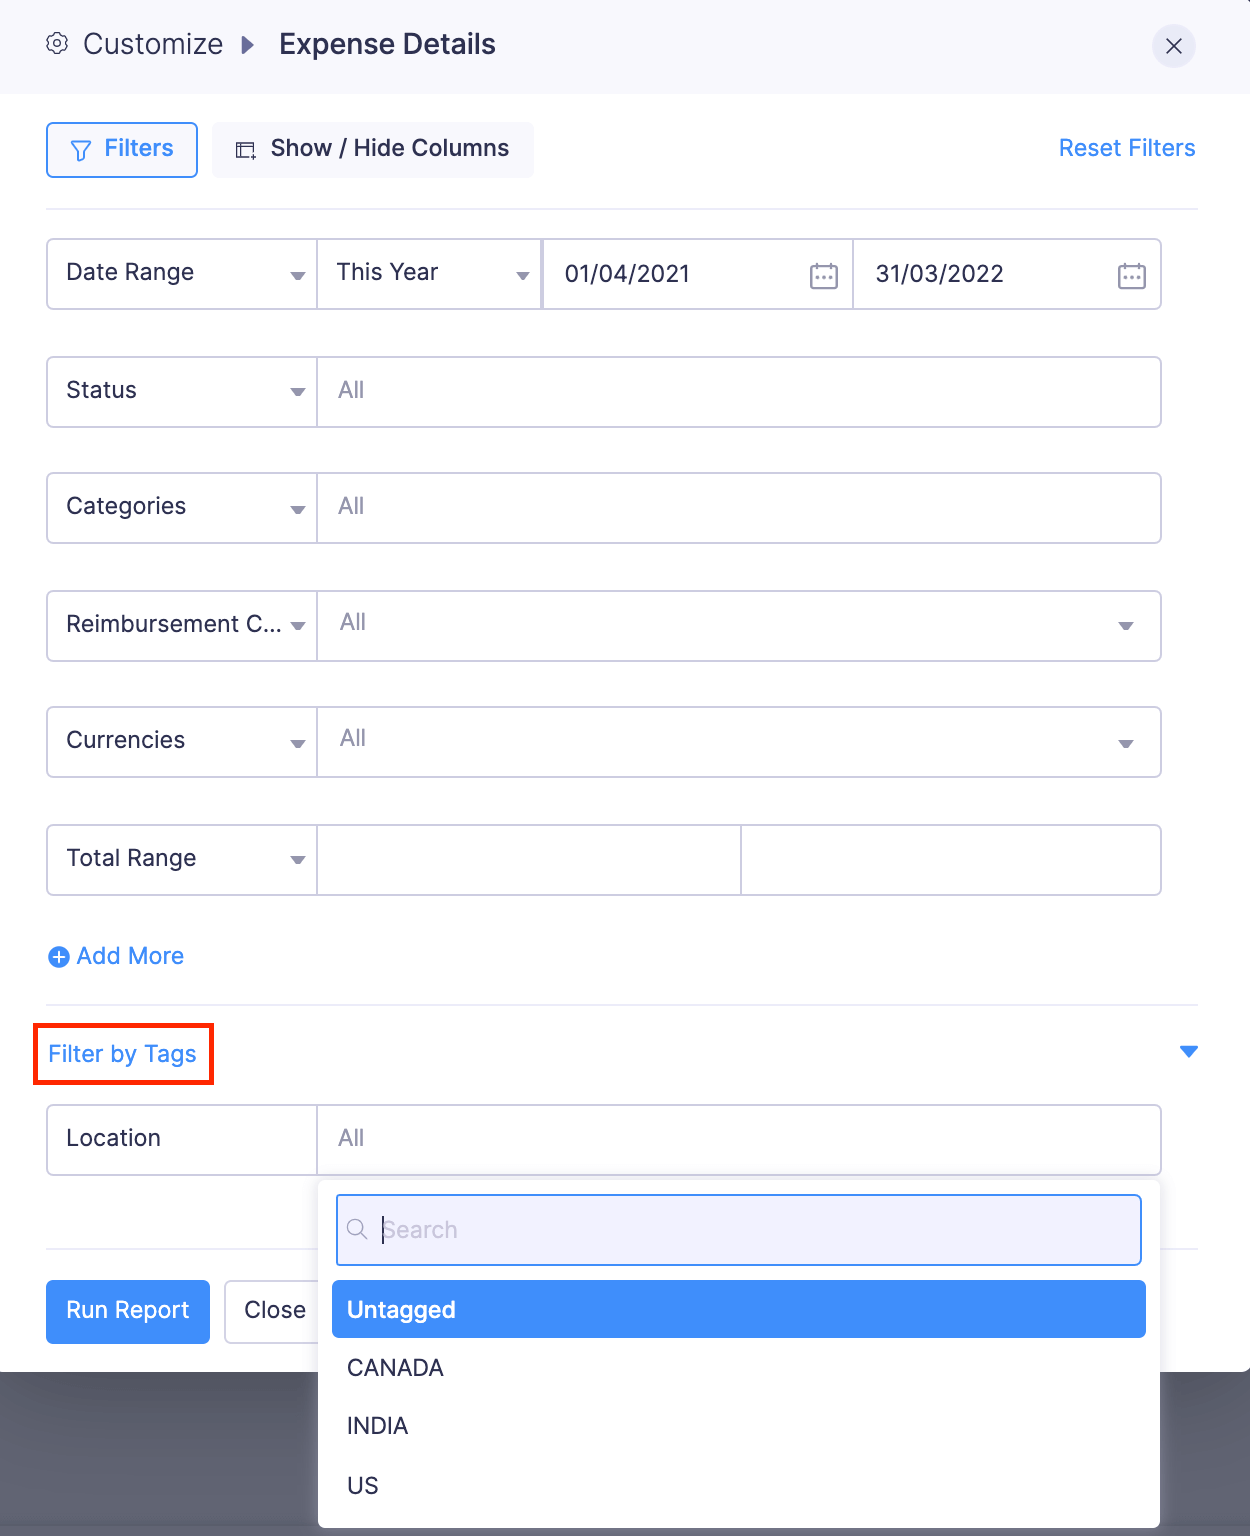Screen dimensions: 1250x1536
Task: Select the funnel icon on the Filters button
Action: point(81,149)
